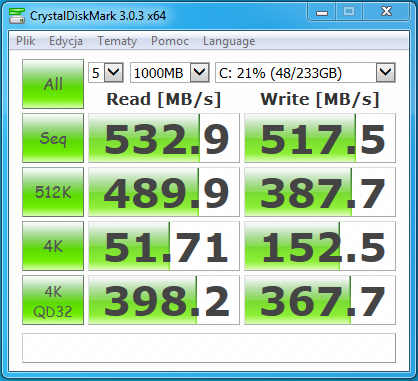Click the 4K read result 51.71
This screenshot has width=418, height=381.
pyautogui.click(x=164, y=246)
